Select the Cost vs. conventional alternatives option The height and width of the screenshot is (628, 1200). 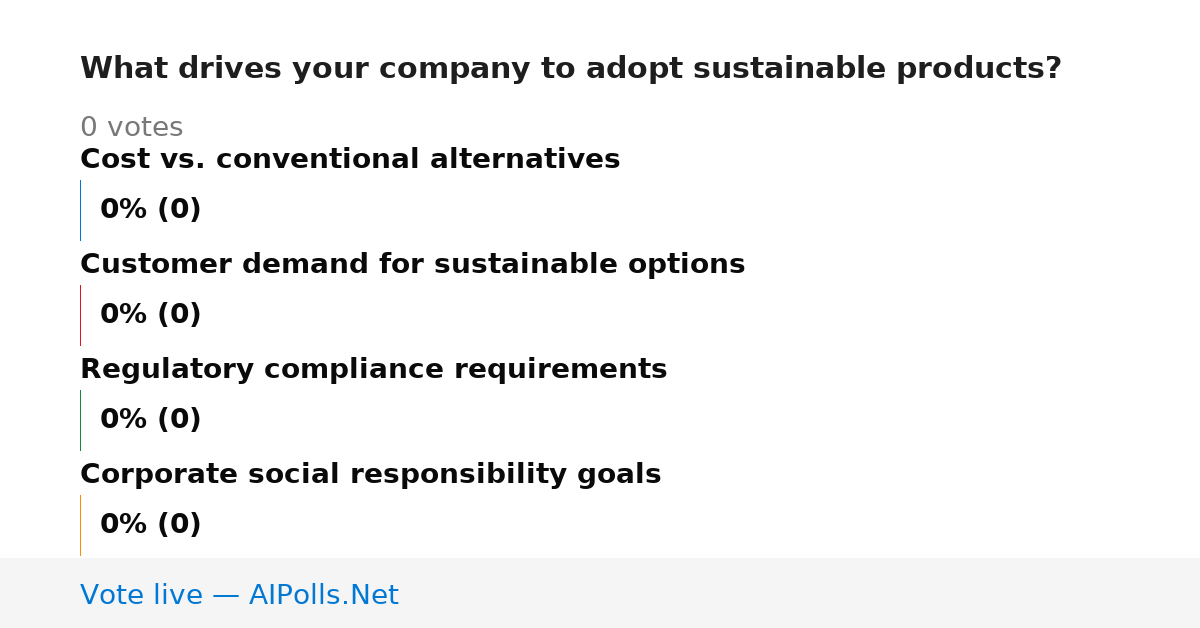350,160
